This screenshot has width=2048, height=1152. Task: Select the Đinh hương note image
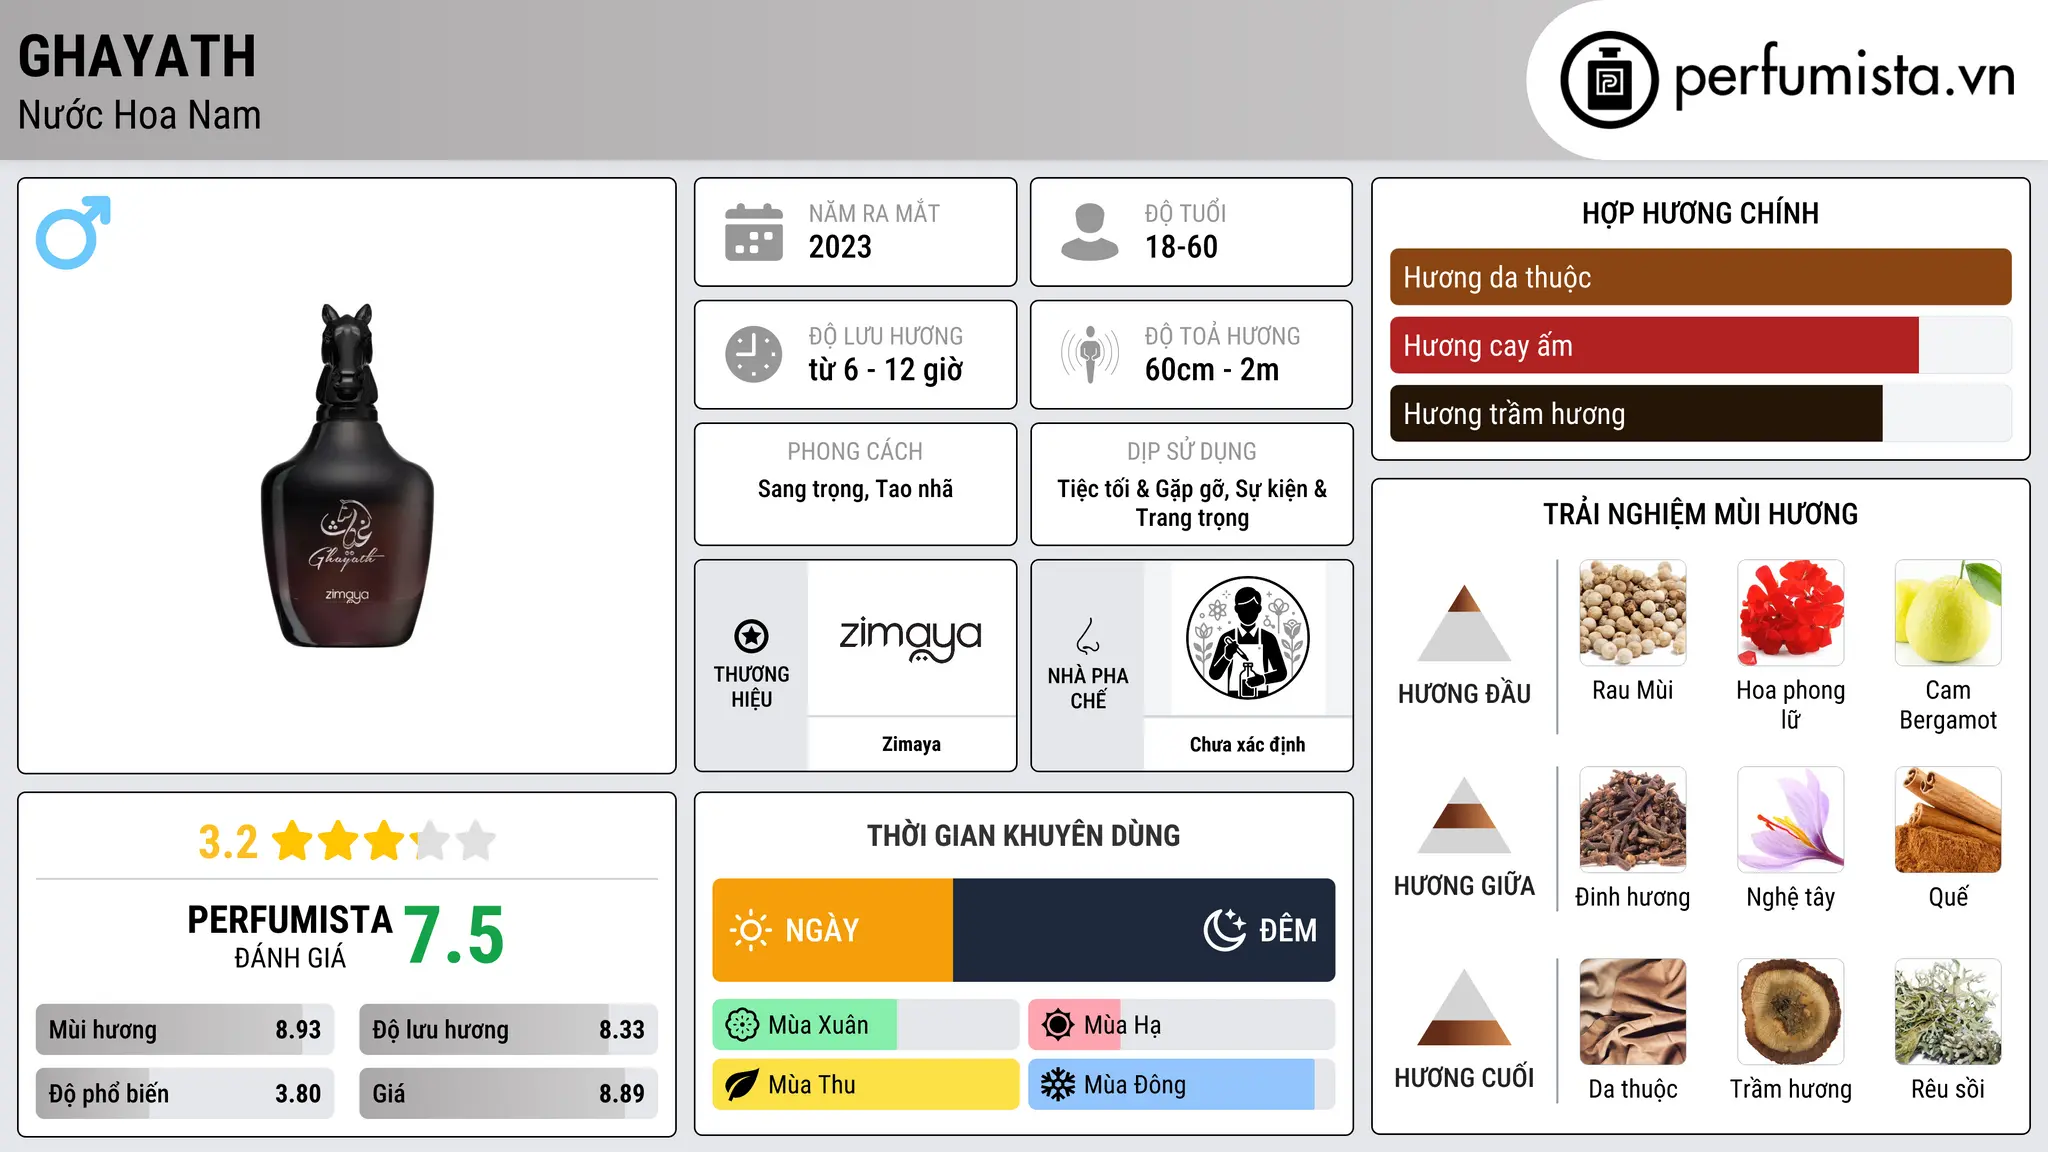click(x=1633, y=820)
